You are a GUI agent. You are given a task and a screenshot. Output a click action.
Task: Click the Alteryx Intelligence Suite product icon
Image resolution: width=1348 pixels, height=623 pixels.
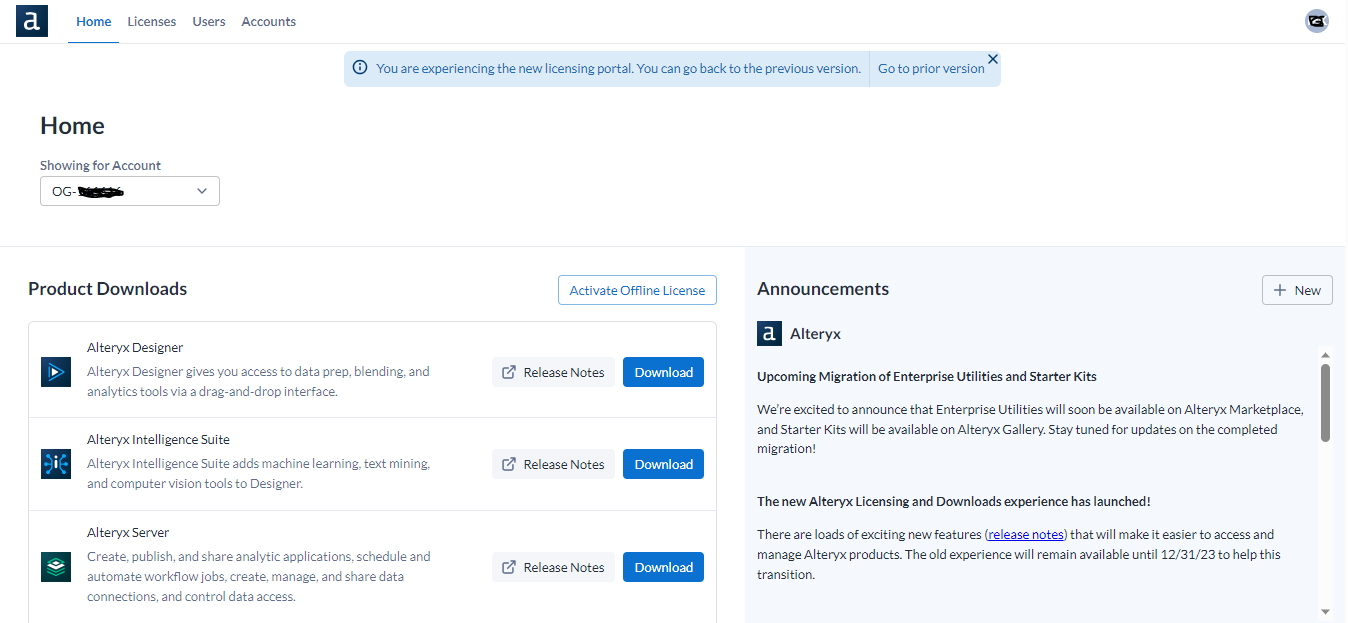[56, 464]
